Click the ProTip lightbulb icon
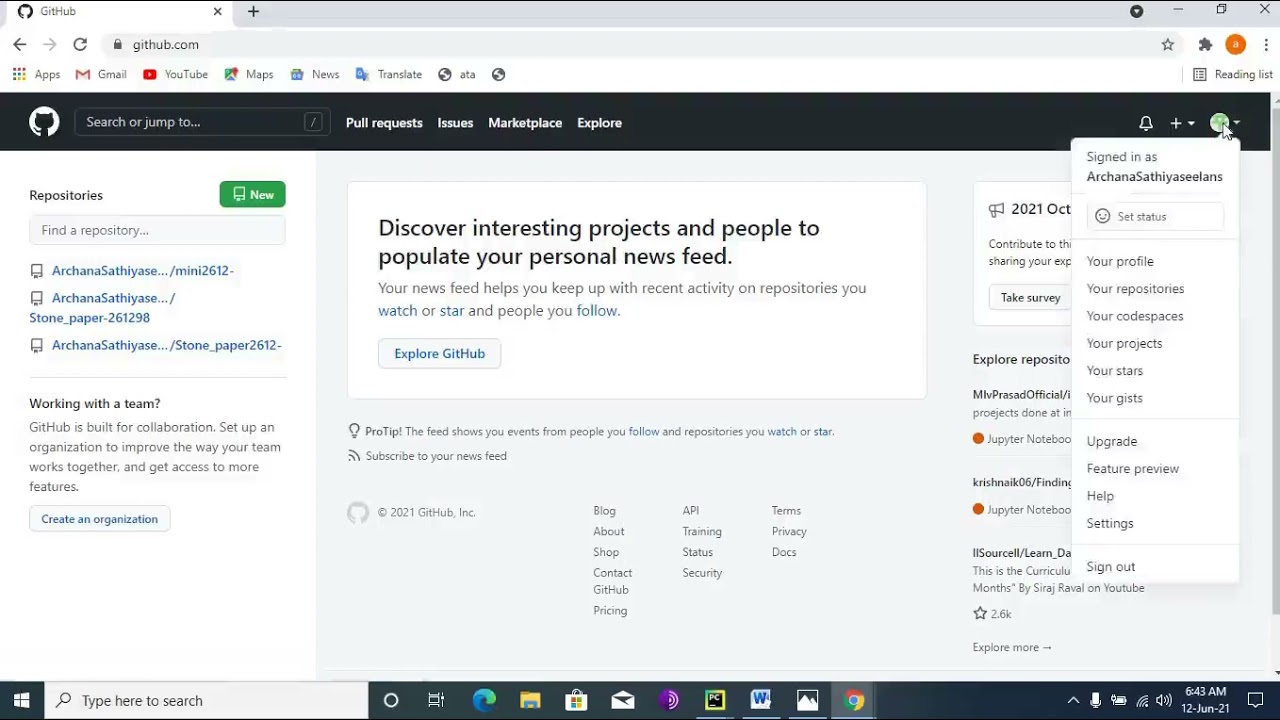This screenshot has height=720, width=1280. (x=354, y=431)
